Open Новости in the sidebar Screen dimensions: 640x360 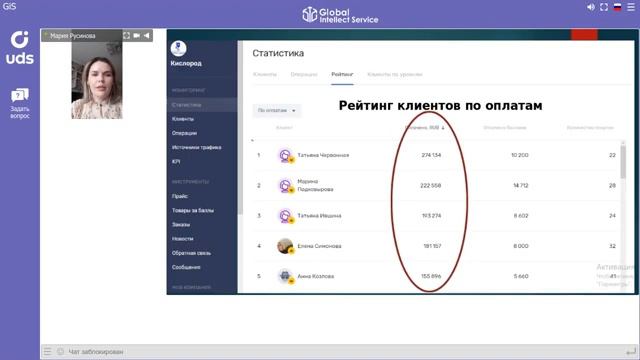(x=182, y=239)
